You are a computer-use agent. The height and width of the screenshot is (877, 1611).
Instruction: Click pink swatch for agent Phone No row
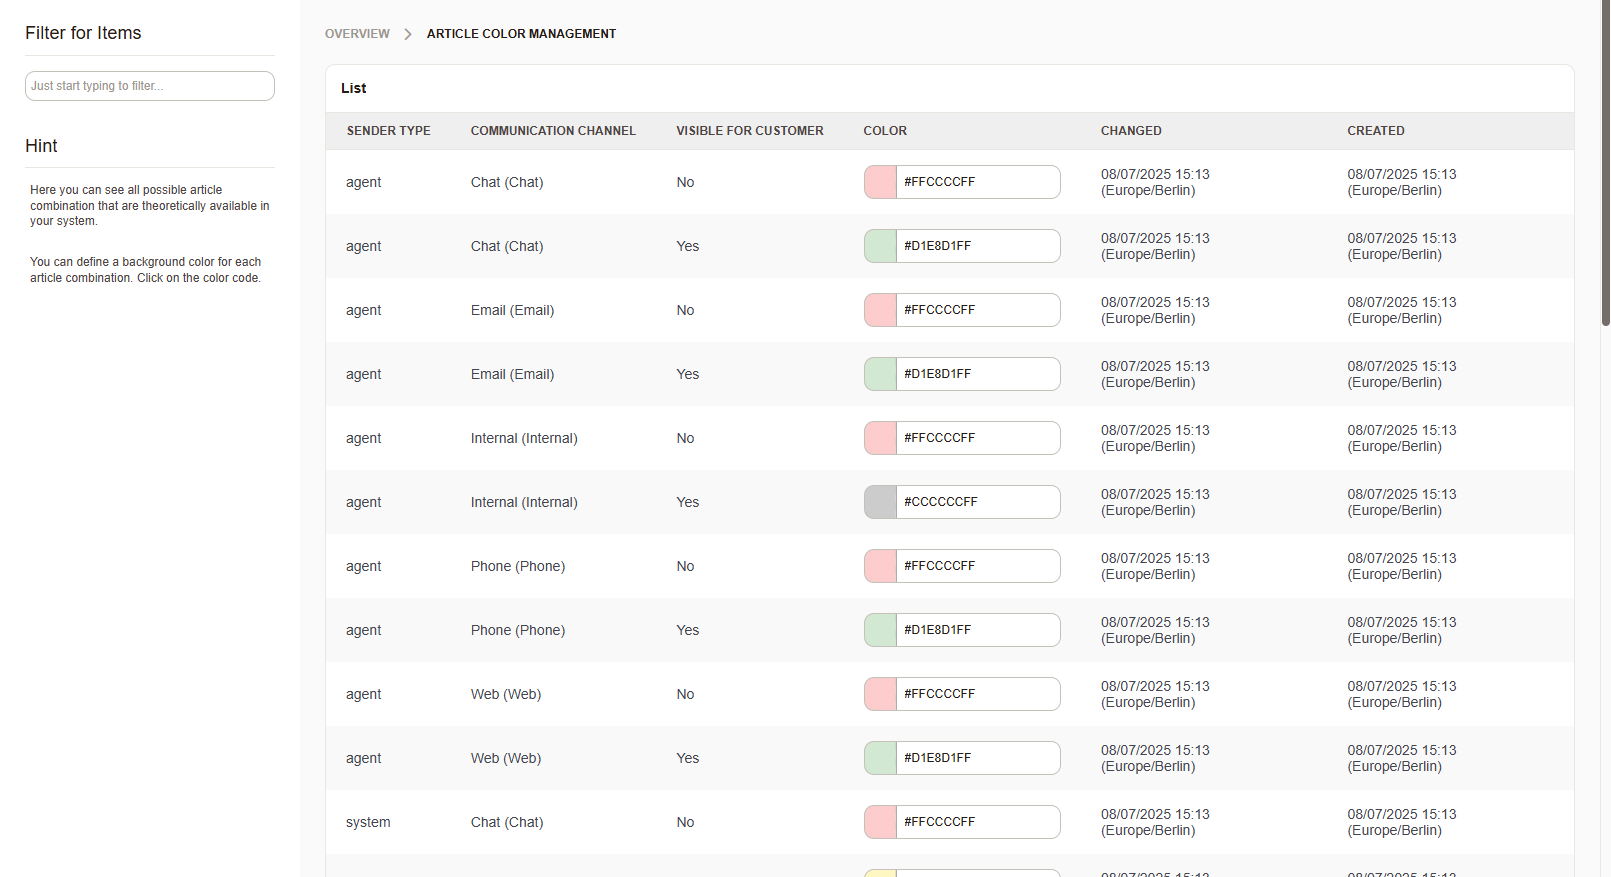pos(880,566)
